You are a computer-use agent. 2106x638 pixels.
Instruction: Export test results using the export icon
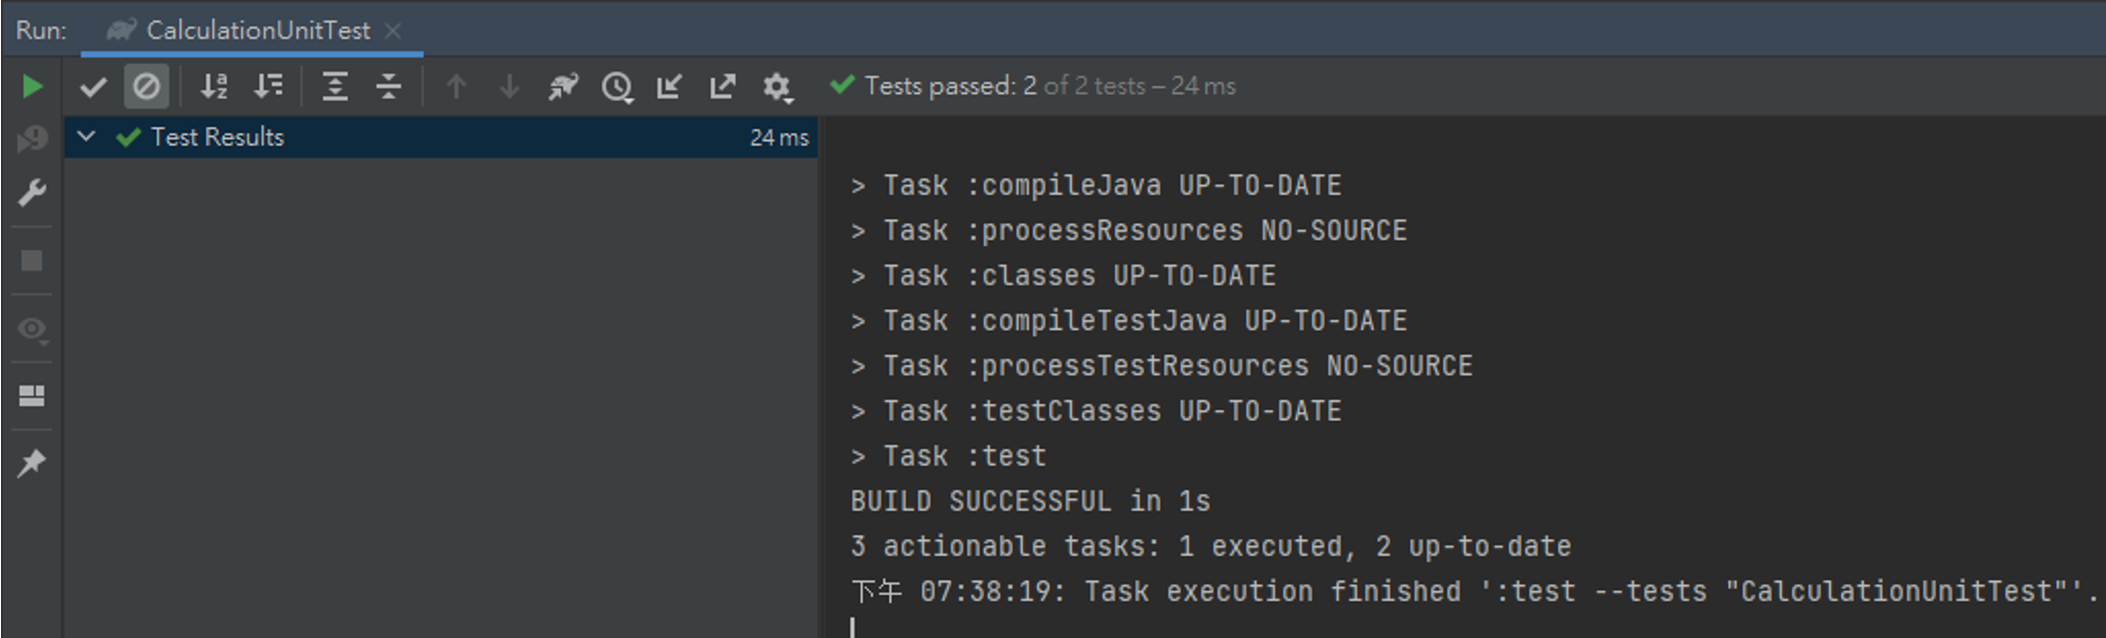(x=722, y=86)
